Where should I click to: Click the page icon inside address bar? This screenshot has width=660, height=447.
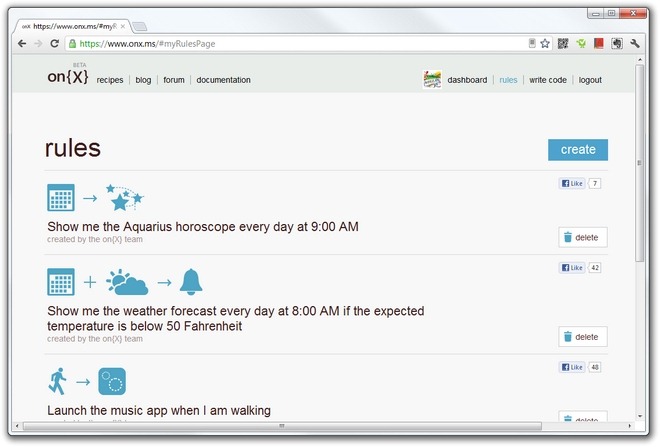[532, 43]
